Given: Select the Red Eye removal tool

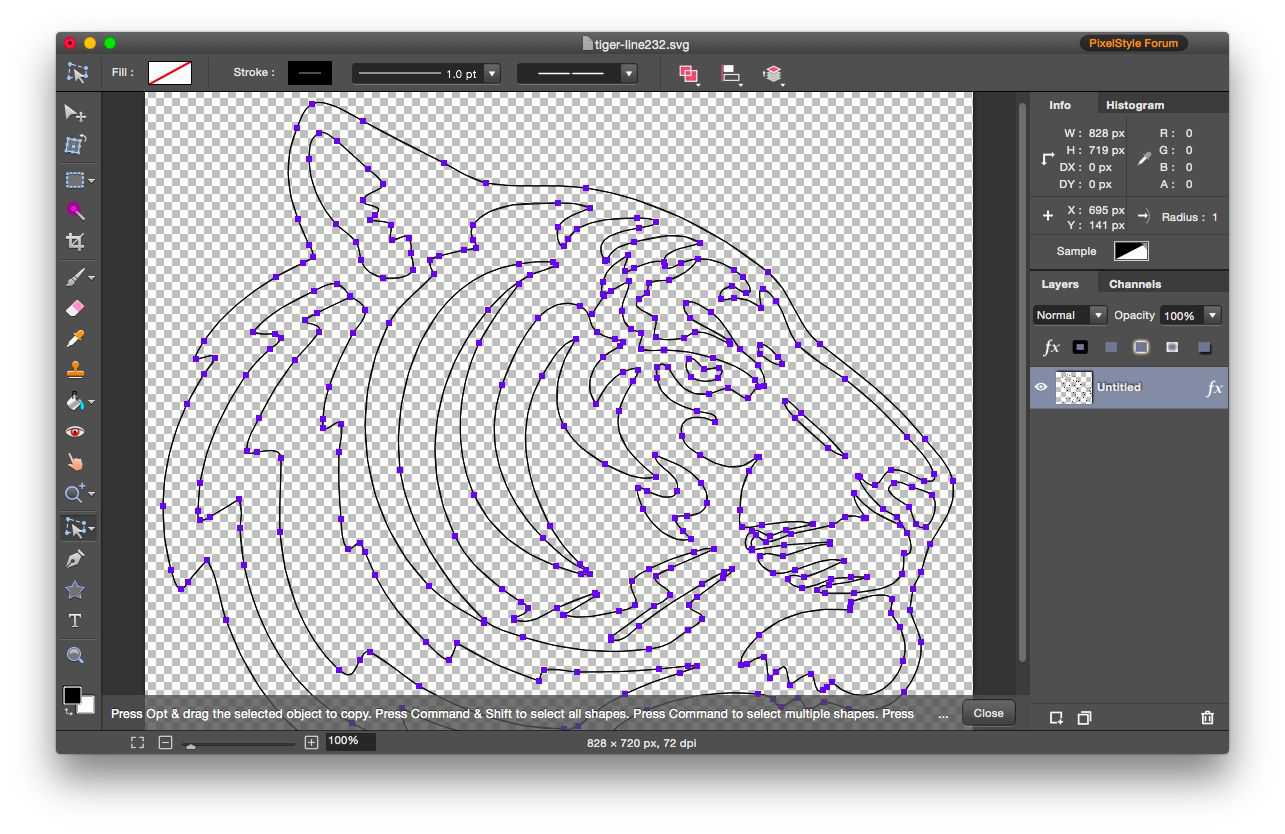Looking at the screenshot, I should [x=75, y=432].
